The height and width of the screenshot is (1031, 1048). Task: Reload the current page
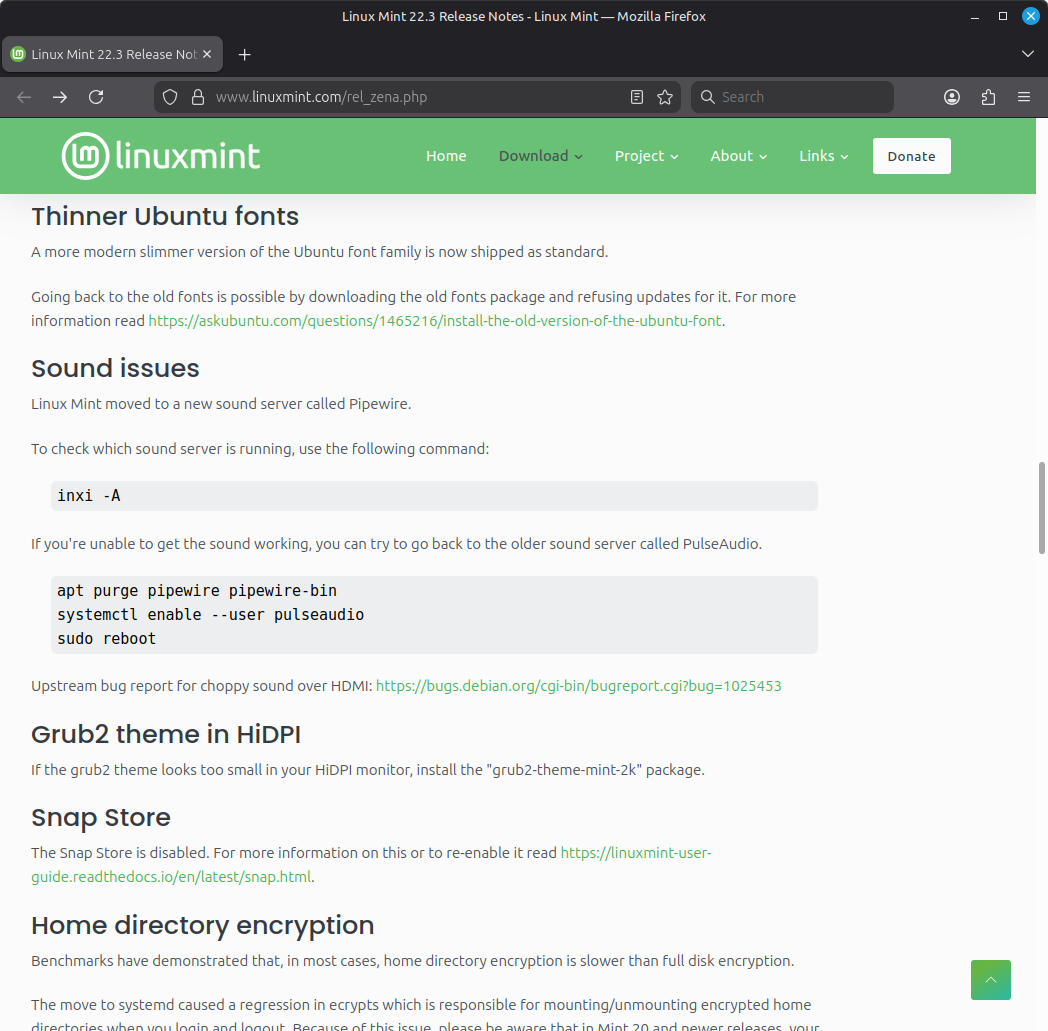point(96,97)
